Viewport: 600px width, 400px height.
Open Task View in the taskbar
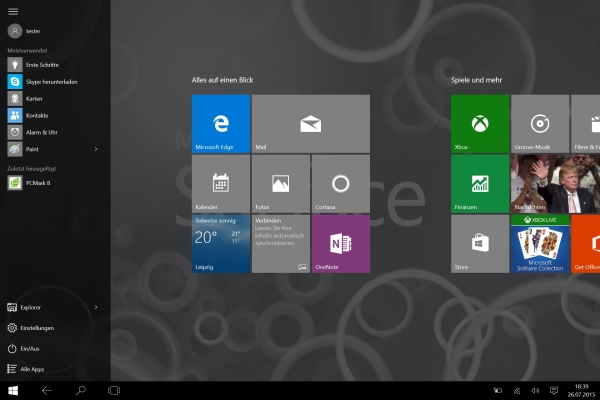click(x=114, y=390)
